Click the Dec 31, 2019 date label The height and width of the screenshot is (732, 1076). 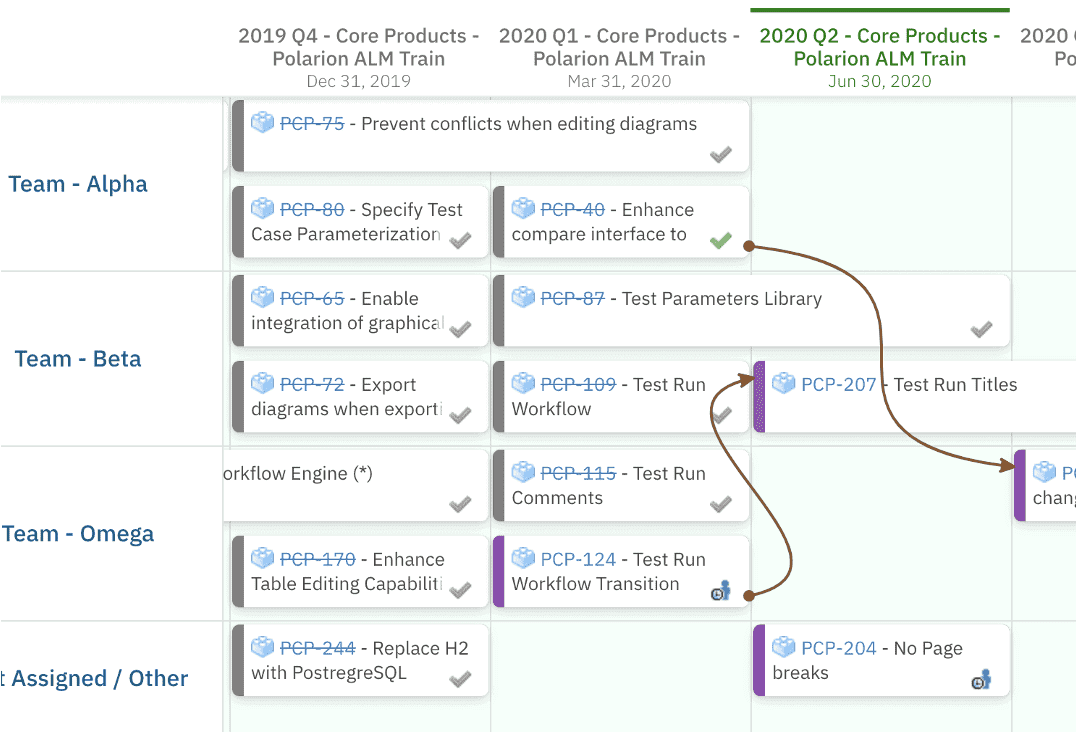pos(358,81)
